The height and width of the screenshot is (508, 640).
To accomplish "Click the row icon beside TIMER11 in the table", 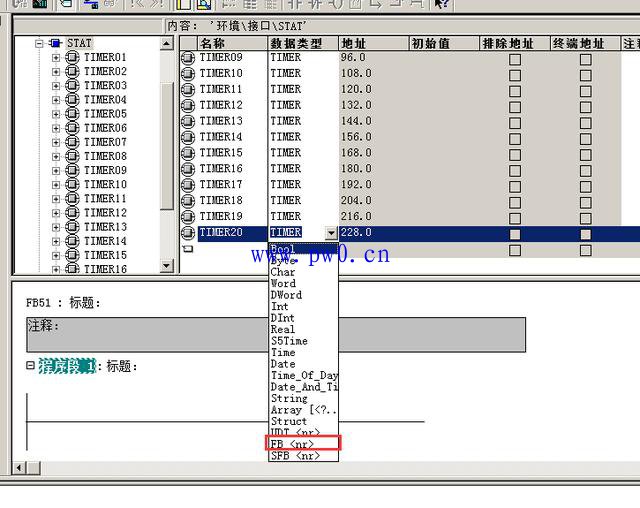I will click(x=188, y=90).
